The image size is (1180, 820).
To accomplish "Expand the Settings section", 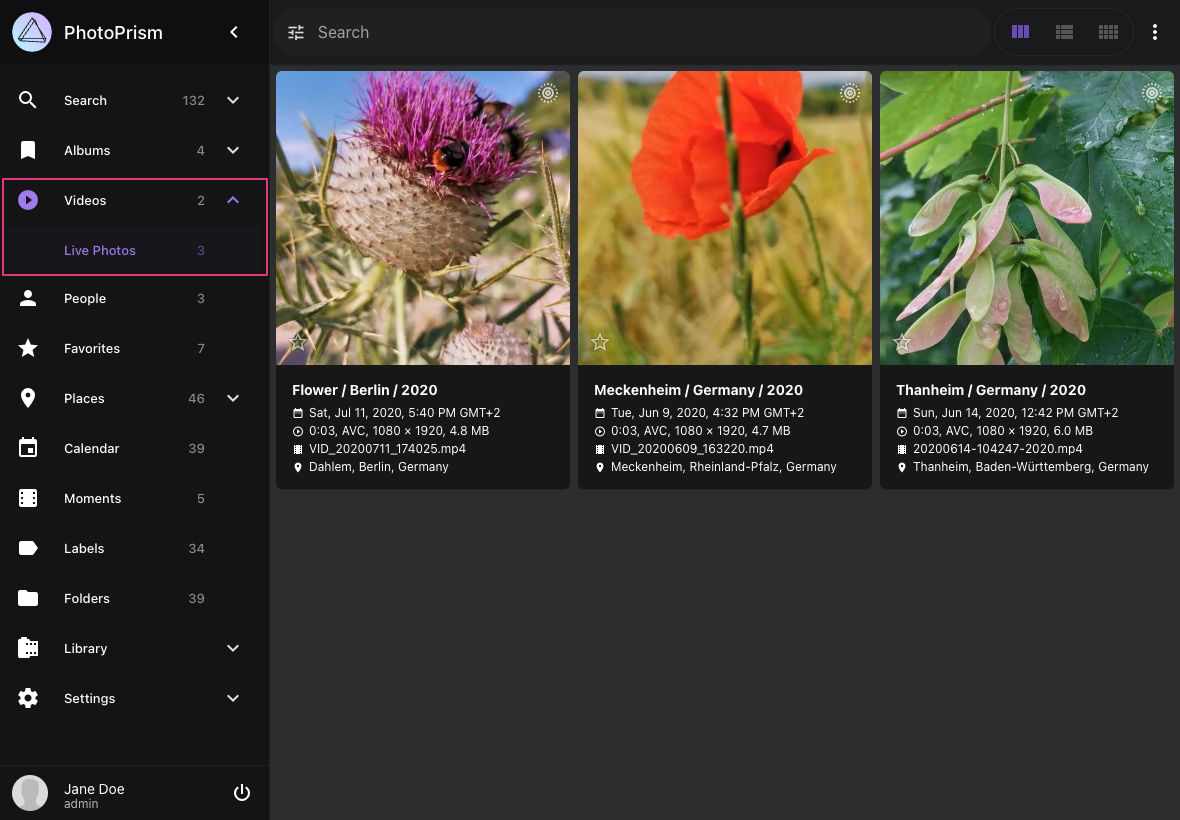I will coord(233,698).
